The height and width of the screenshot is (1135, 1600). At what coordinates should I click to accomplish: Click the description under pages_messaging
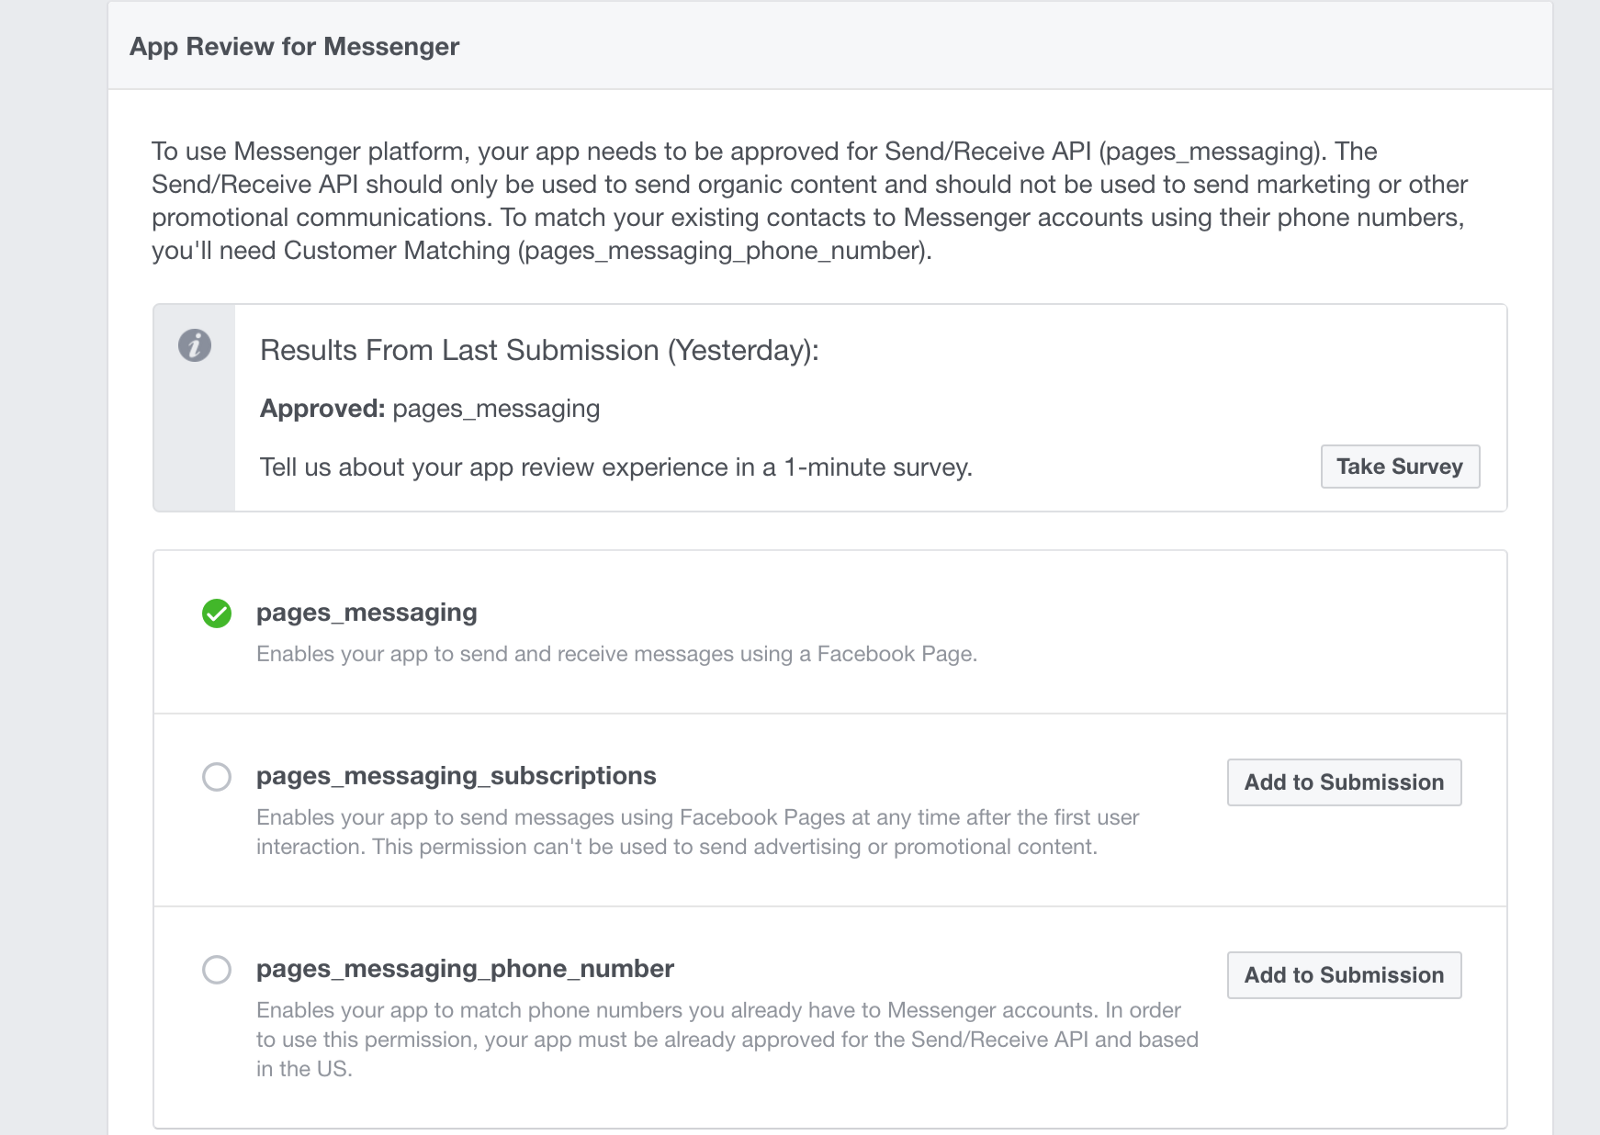pyautogui.click(x=616, y=654)
